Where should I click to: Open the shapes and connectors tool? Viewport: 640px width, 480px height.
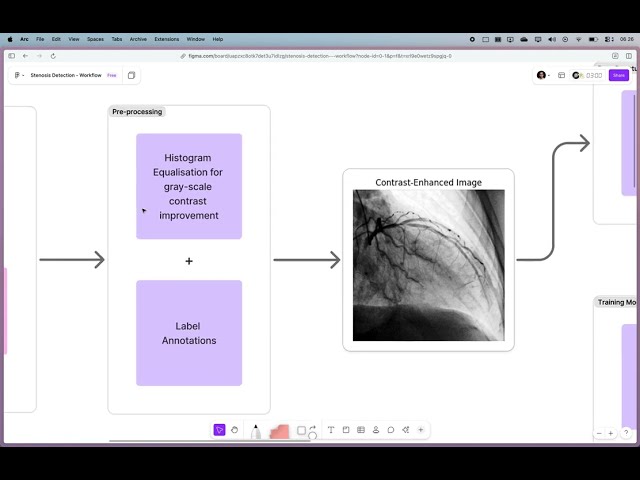tap(302, 431)
